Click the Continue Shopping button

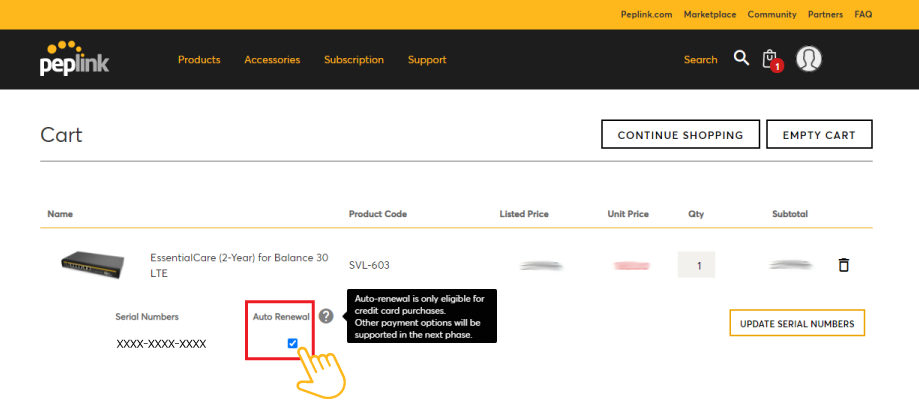(x=680, y=135)
